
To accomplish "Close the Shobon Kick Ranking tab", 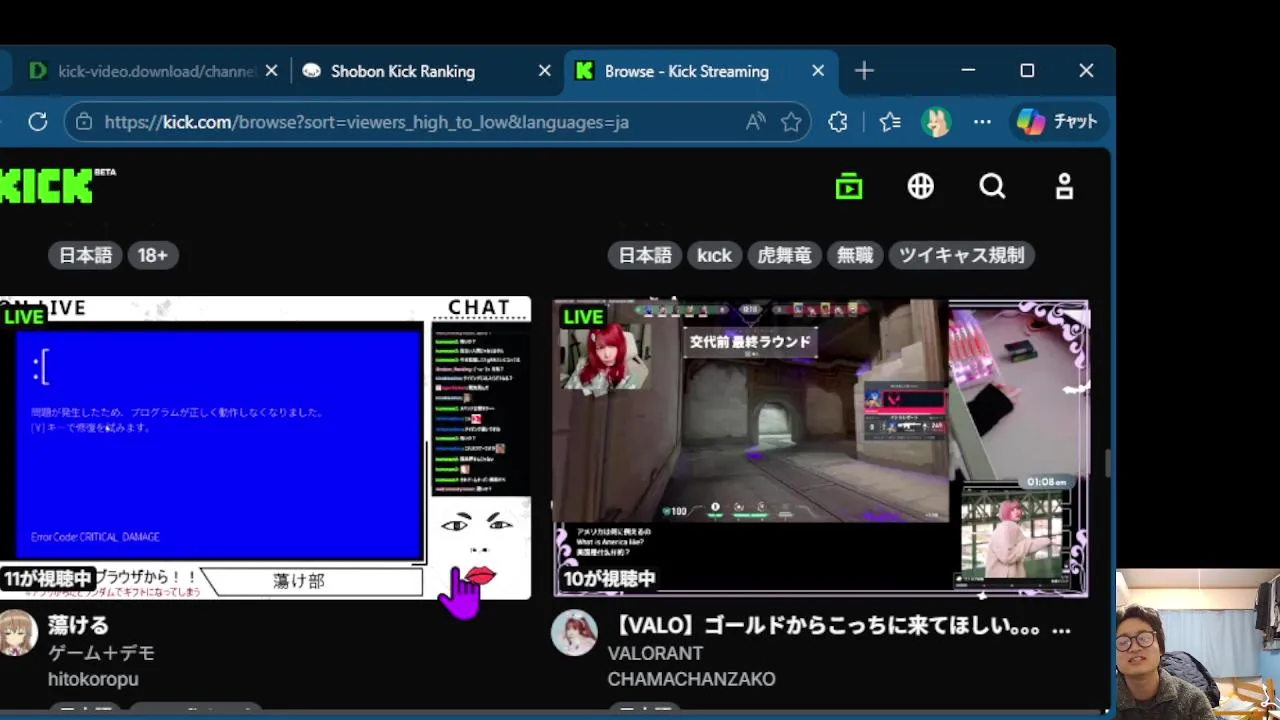I will point(544,71).
